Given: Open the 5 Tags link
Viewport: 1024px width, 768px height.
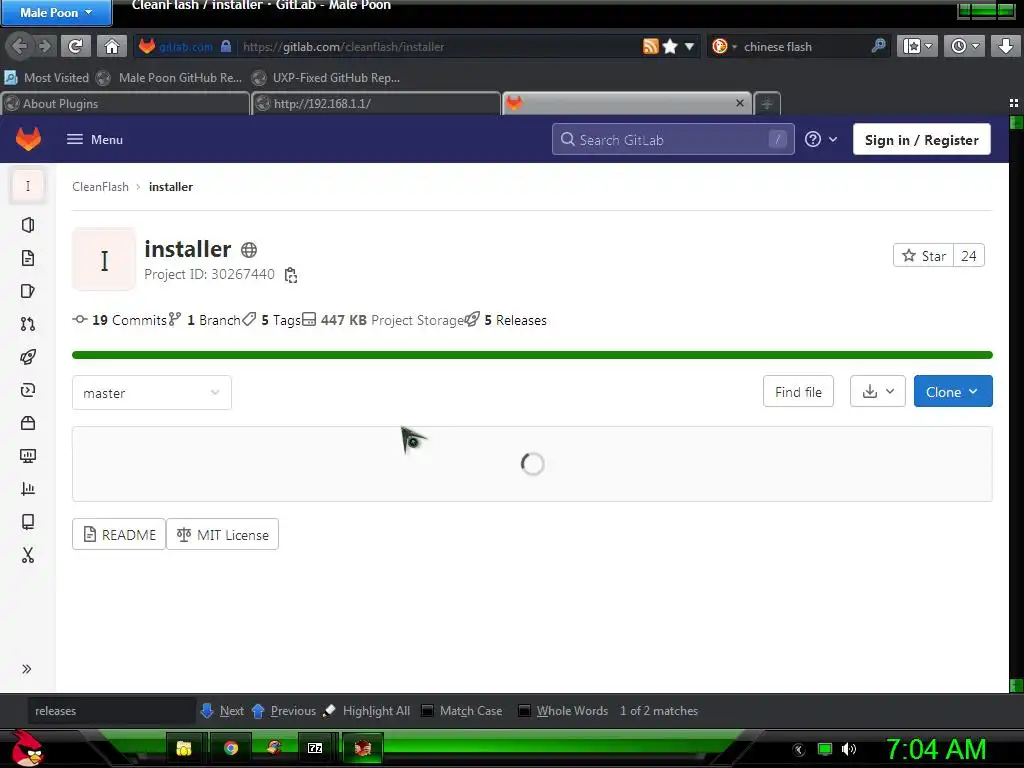Looking at the screenshot, I should point(271,320).
